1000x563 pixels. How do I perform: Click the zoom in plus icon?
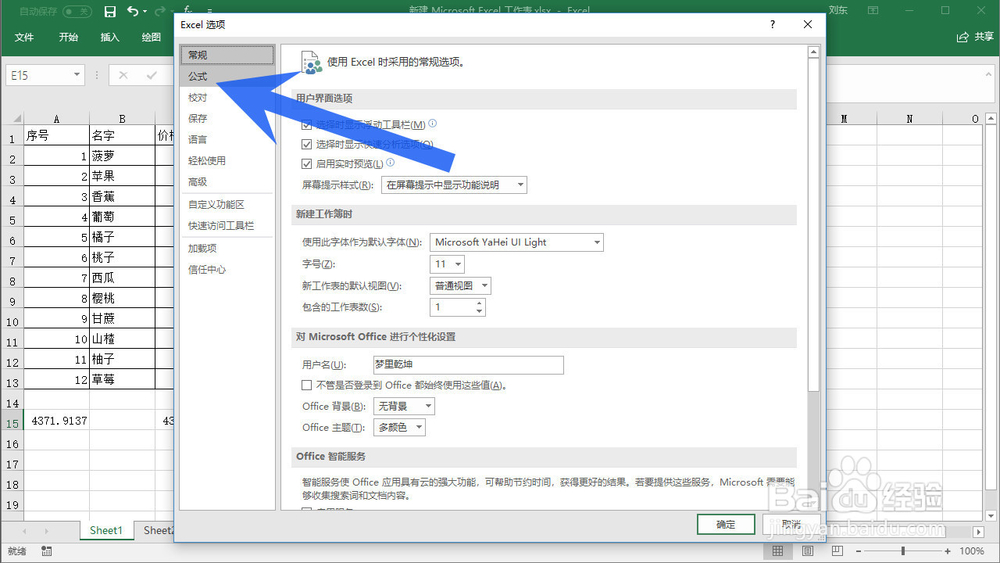point(948,551)
